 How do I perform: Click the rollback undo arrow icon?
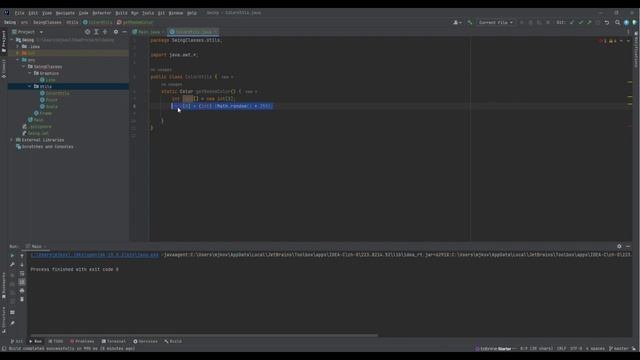coord(607,22)
